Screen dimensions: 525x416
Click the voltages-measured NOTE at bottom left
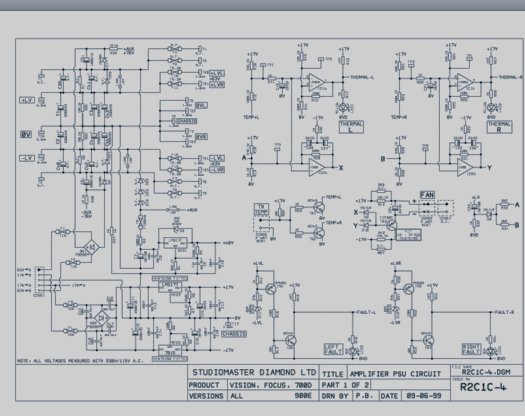[80, 361]
